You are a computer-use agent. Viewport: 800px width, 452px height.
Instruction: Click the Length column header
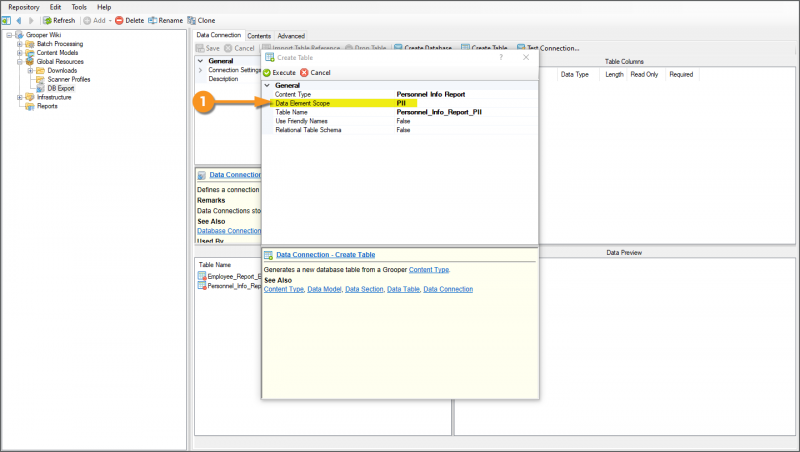click(x=614, y=74)
